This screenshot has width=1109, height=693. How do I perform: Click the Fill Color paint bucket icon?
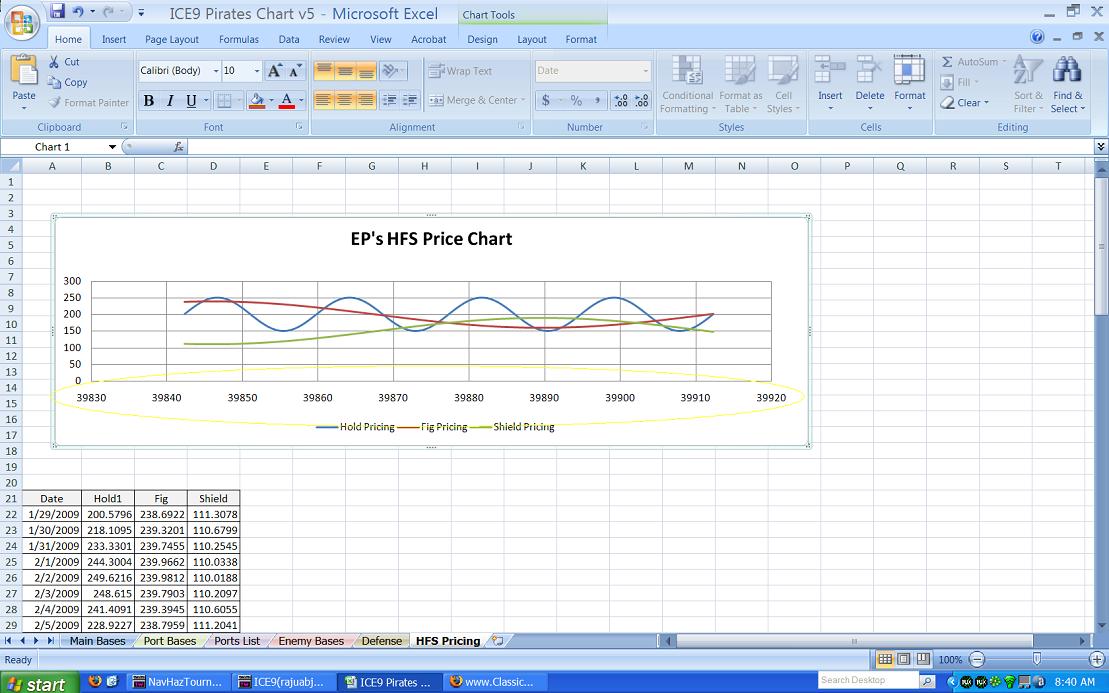[x=257, y=100]
